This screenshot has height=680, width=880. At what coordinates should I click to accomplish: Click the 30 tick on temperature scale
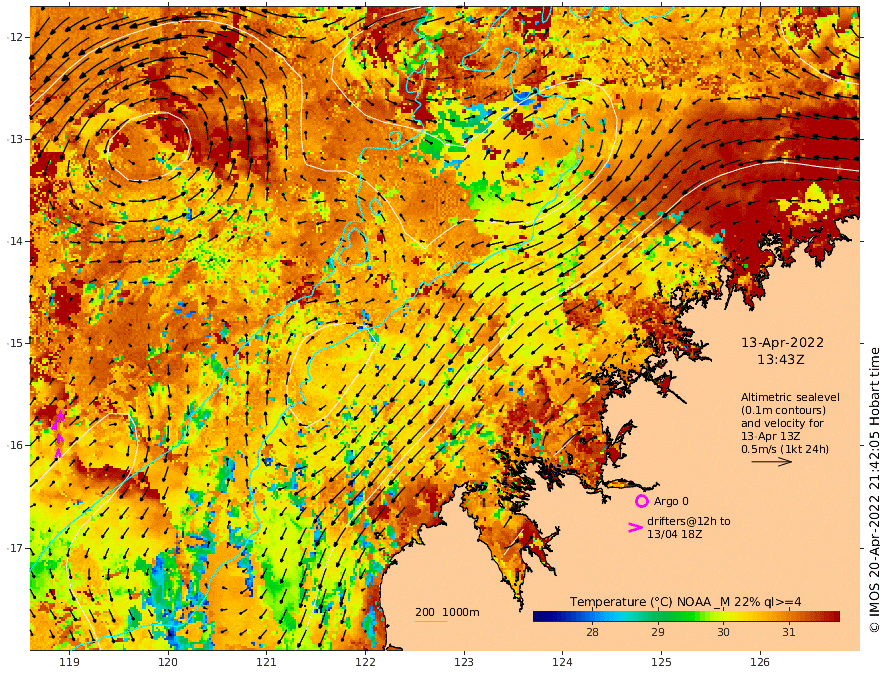723,632
